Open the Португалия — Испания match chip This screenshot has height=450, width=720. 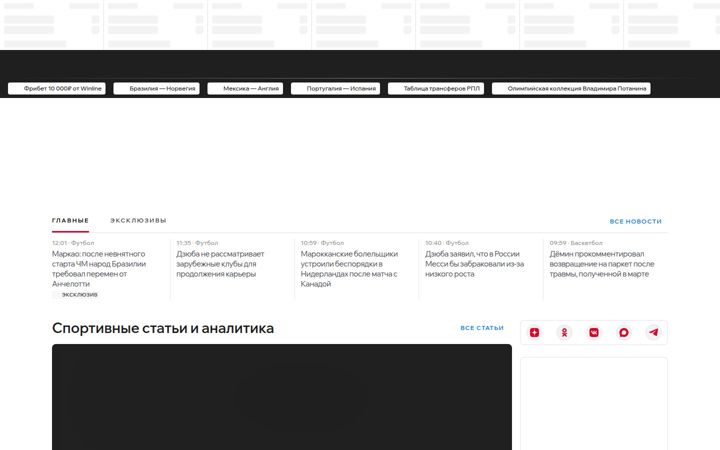coord(335,89)
